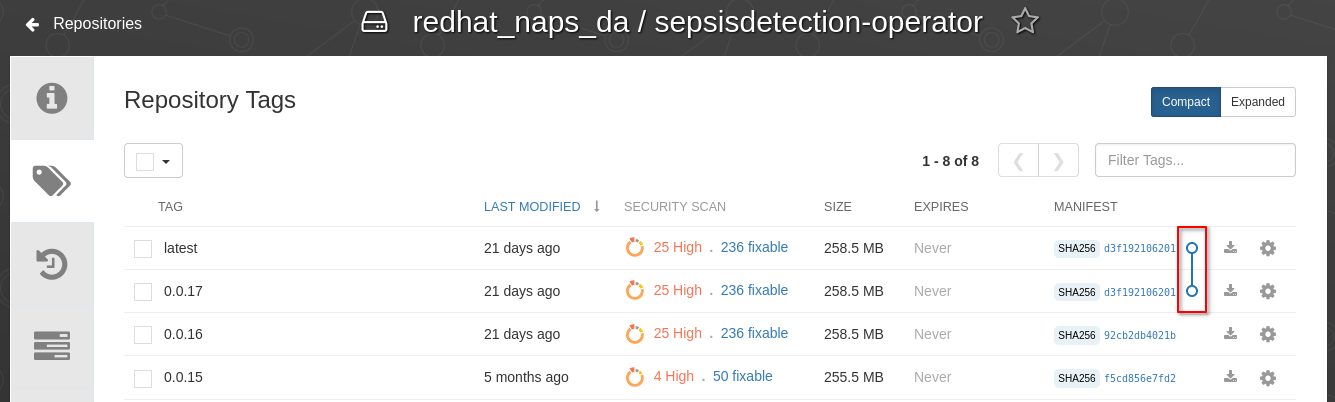Check the box for the latest tag
This screenshot has height=402, width=1335.
click(143, 248)
